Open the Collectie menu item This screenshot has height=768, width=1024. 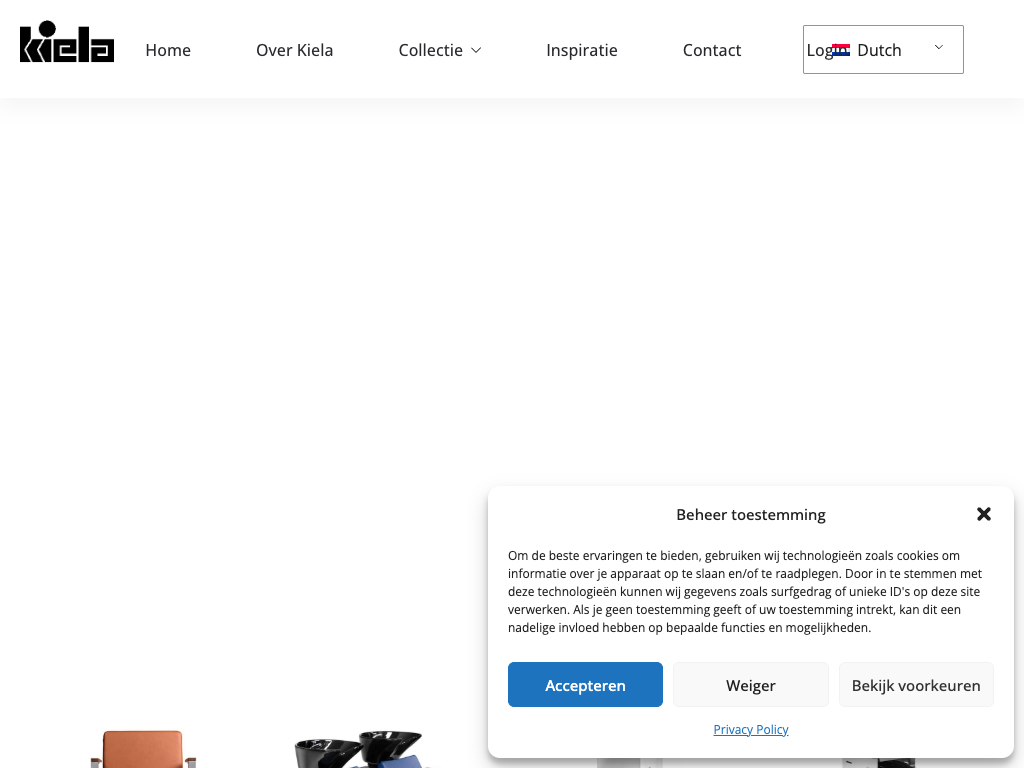point(430,50)
